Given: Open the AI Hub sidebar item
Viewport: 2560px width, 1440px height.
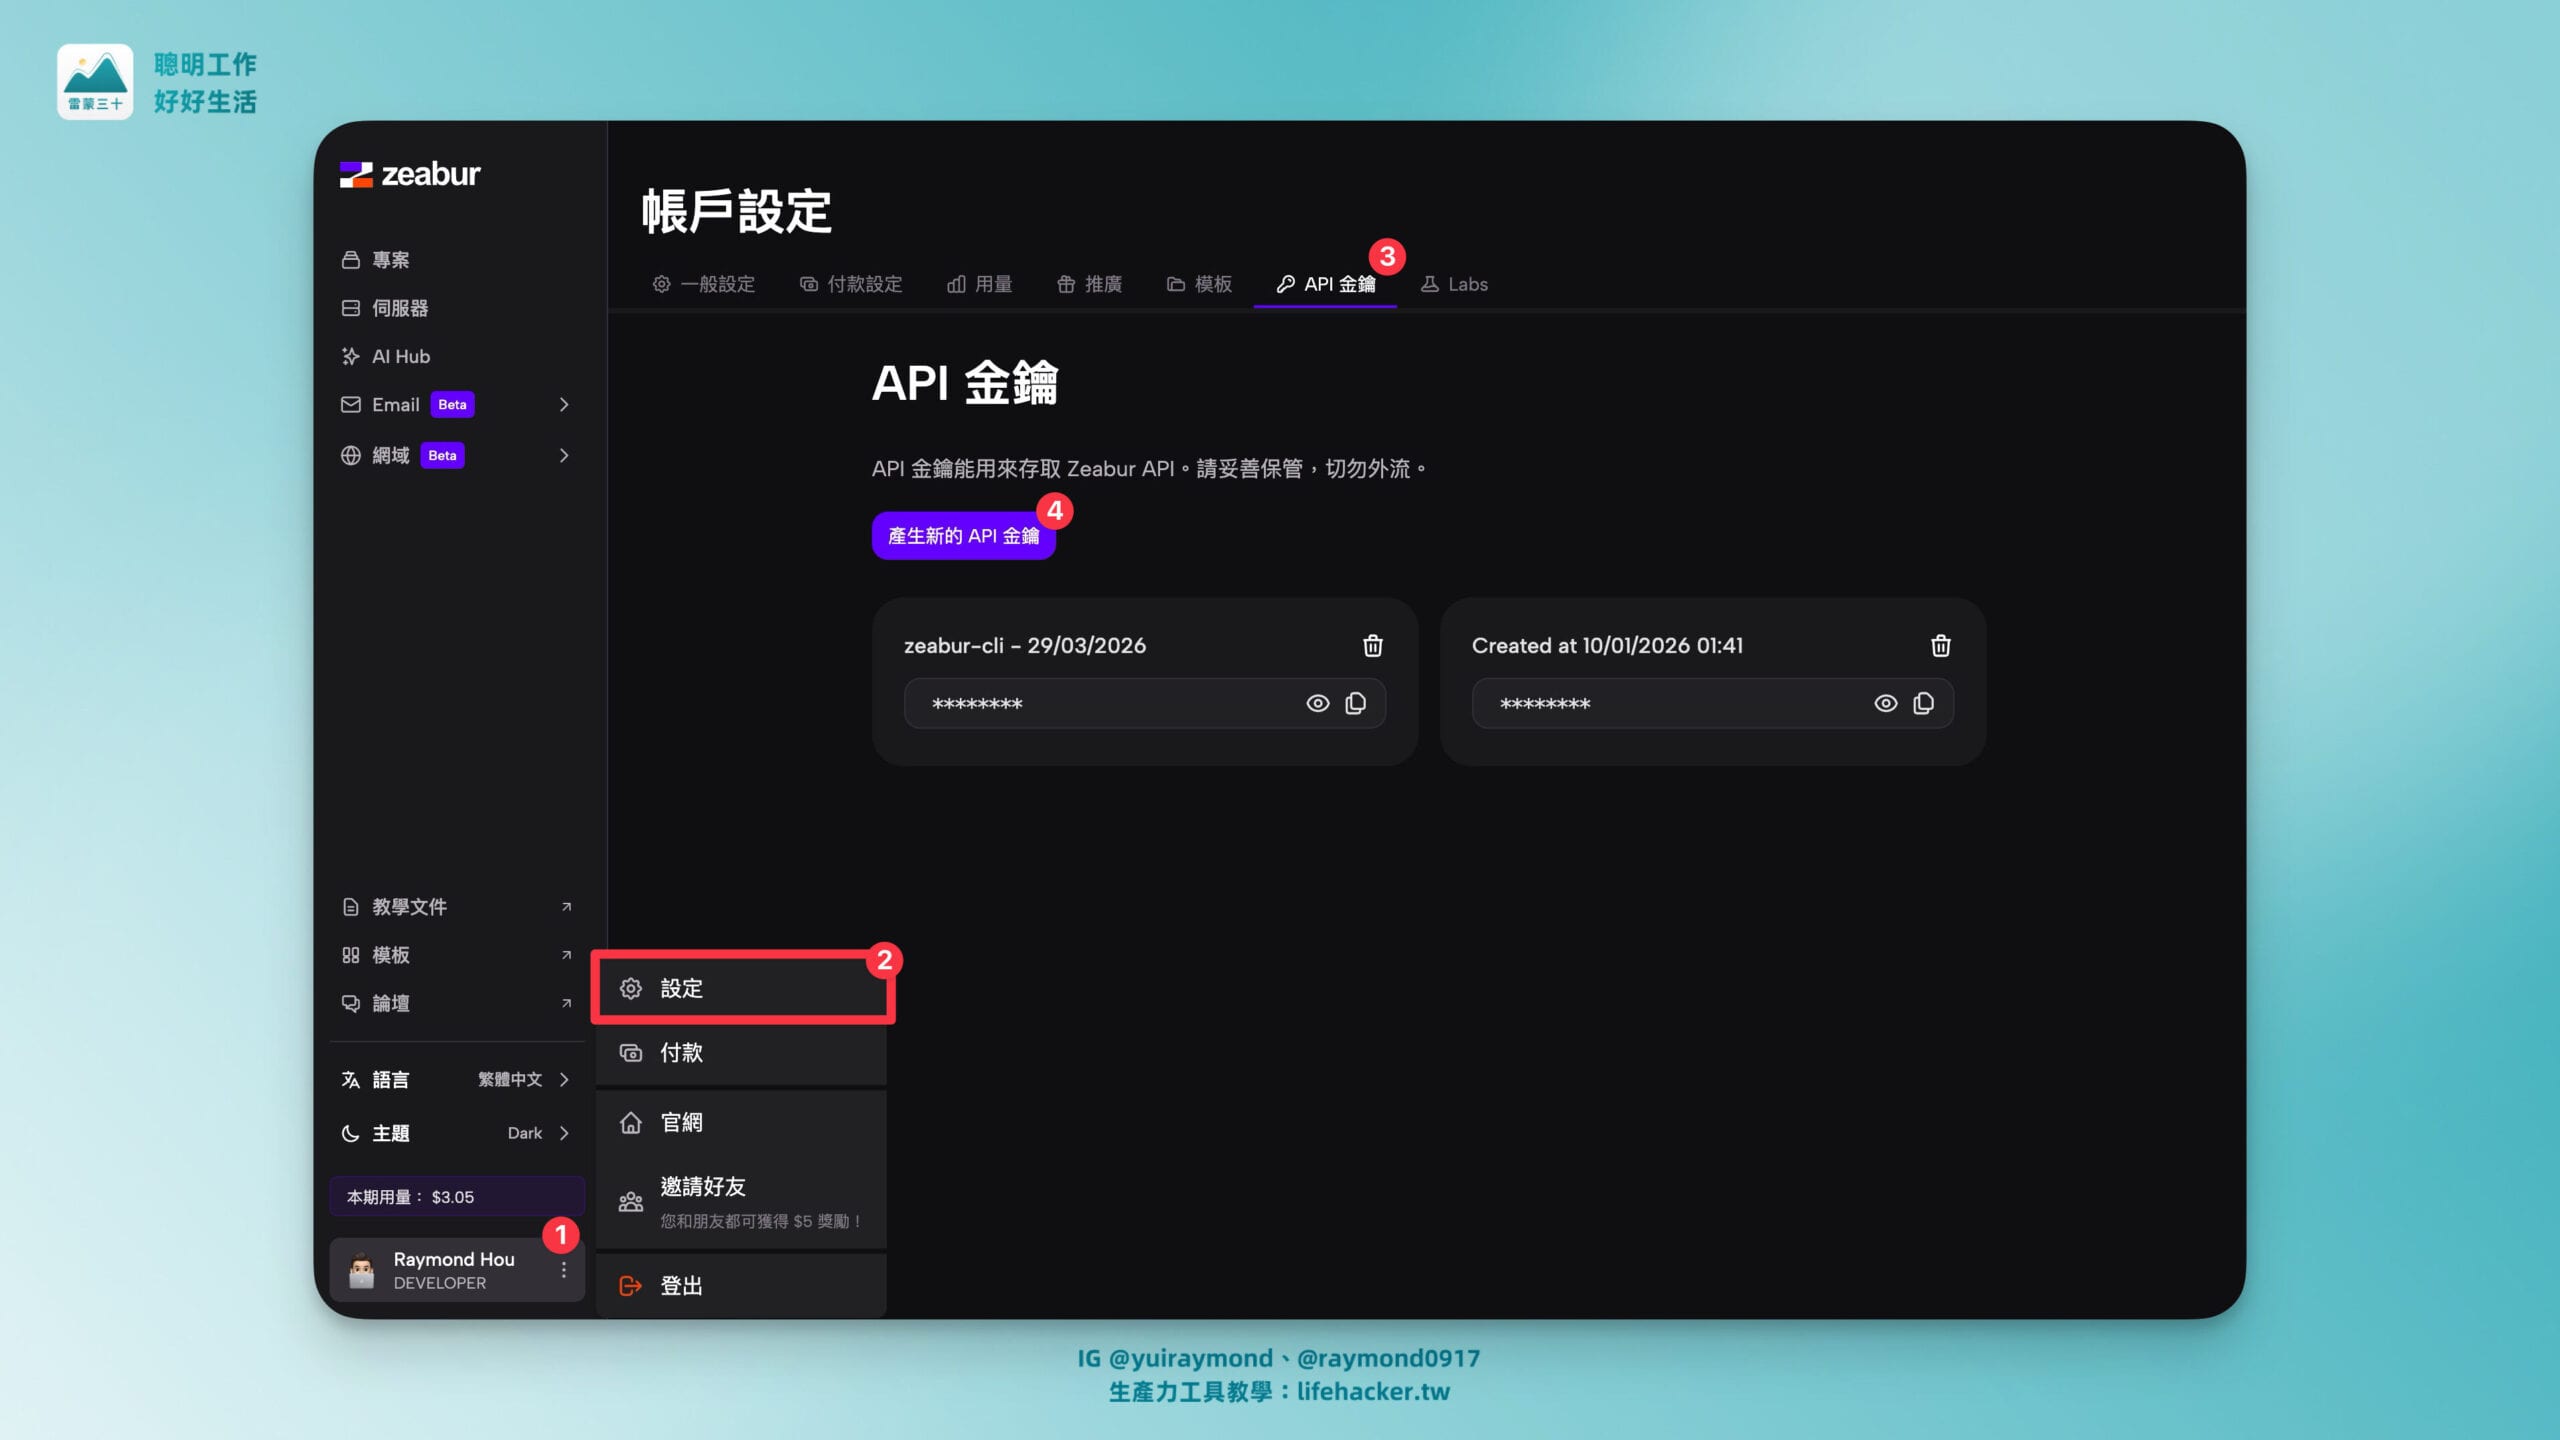Looking at the screenshot, I should 400,356.
